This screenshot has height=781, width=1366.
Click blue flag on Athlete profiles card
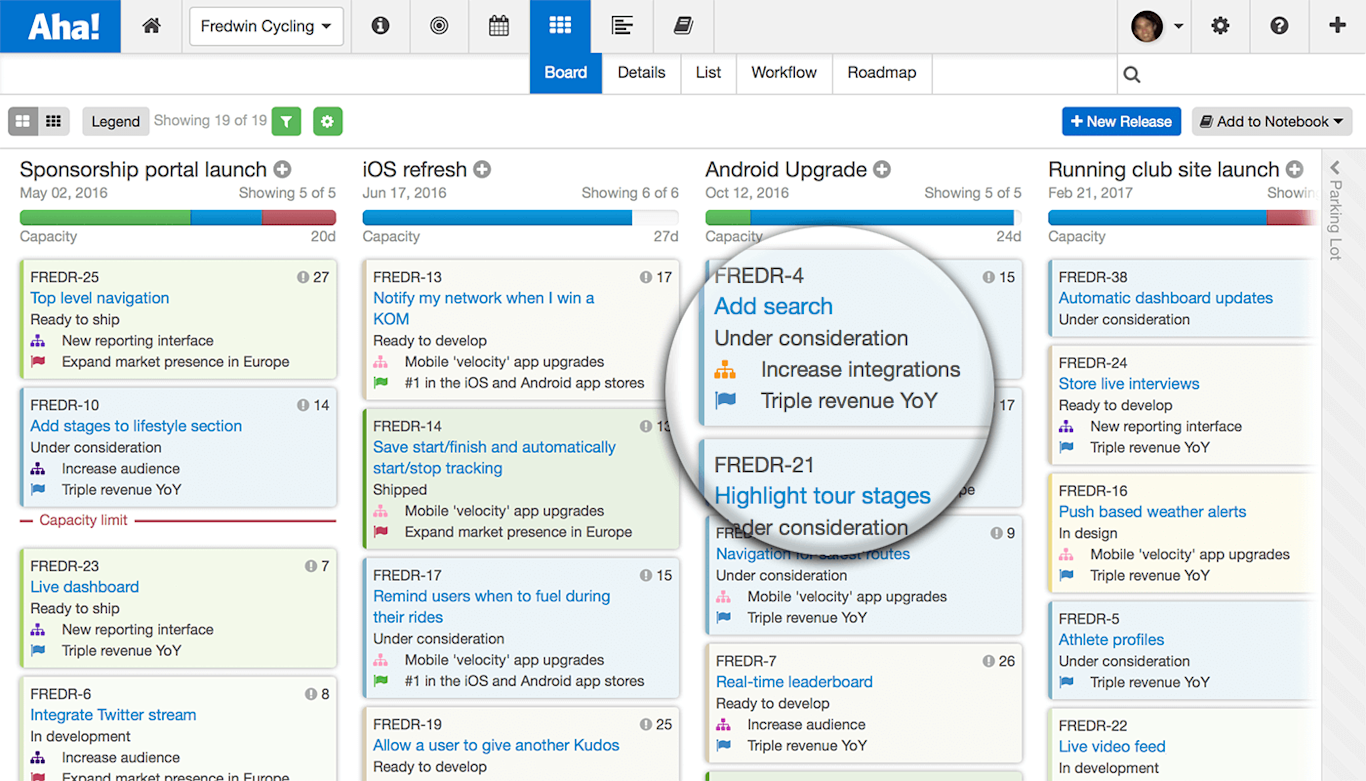click(x=1067, y=682)
